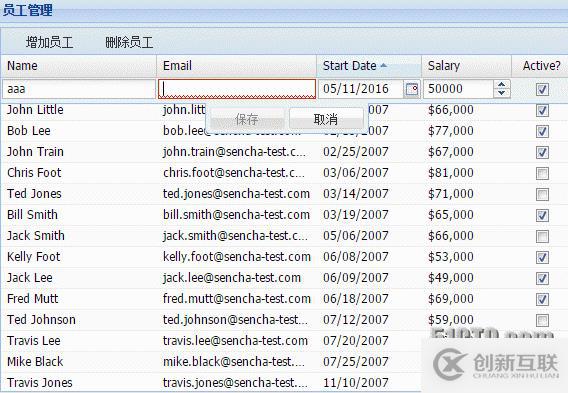Image resolution: width=568 pixels, height=393 pixels.
Task: Toggle Active checkbox for Jack Lee
Action: coord(542,279)
